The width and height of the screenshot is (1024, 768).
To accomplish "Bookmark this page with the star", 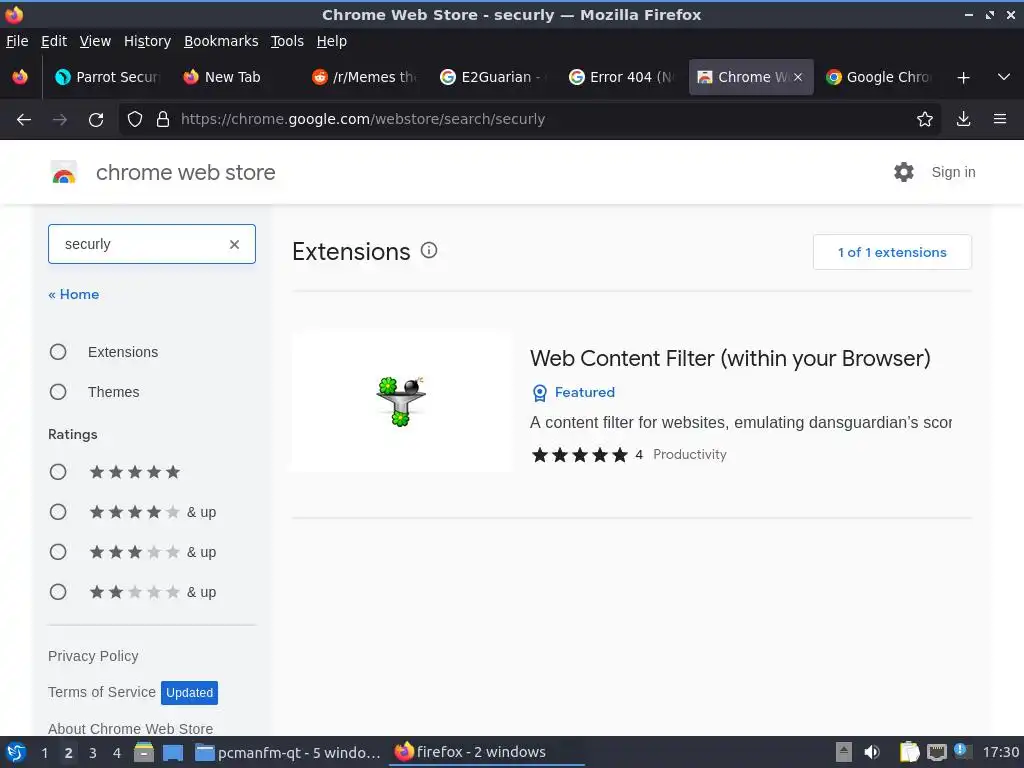I will coord(925,120).
